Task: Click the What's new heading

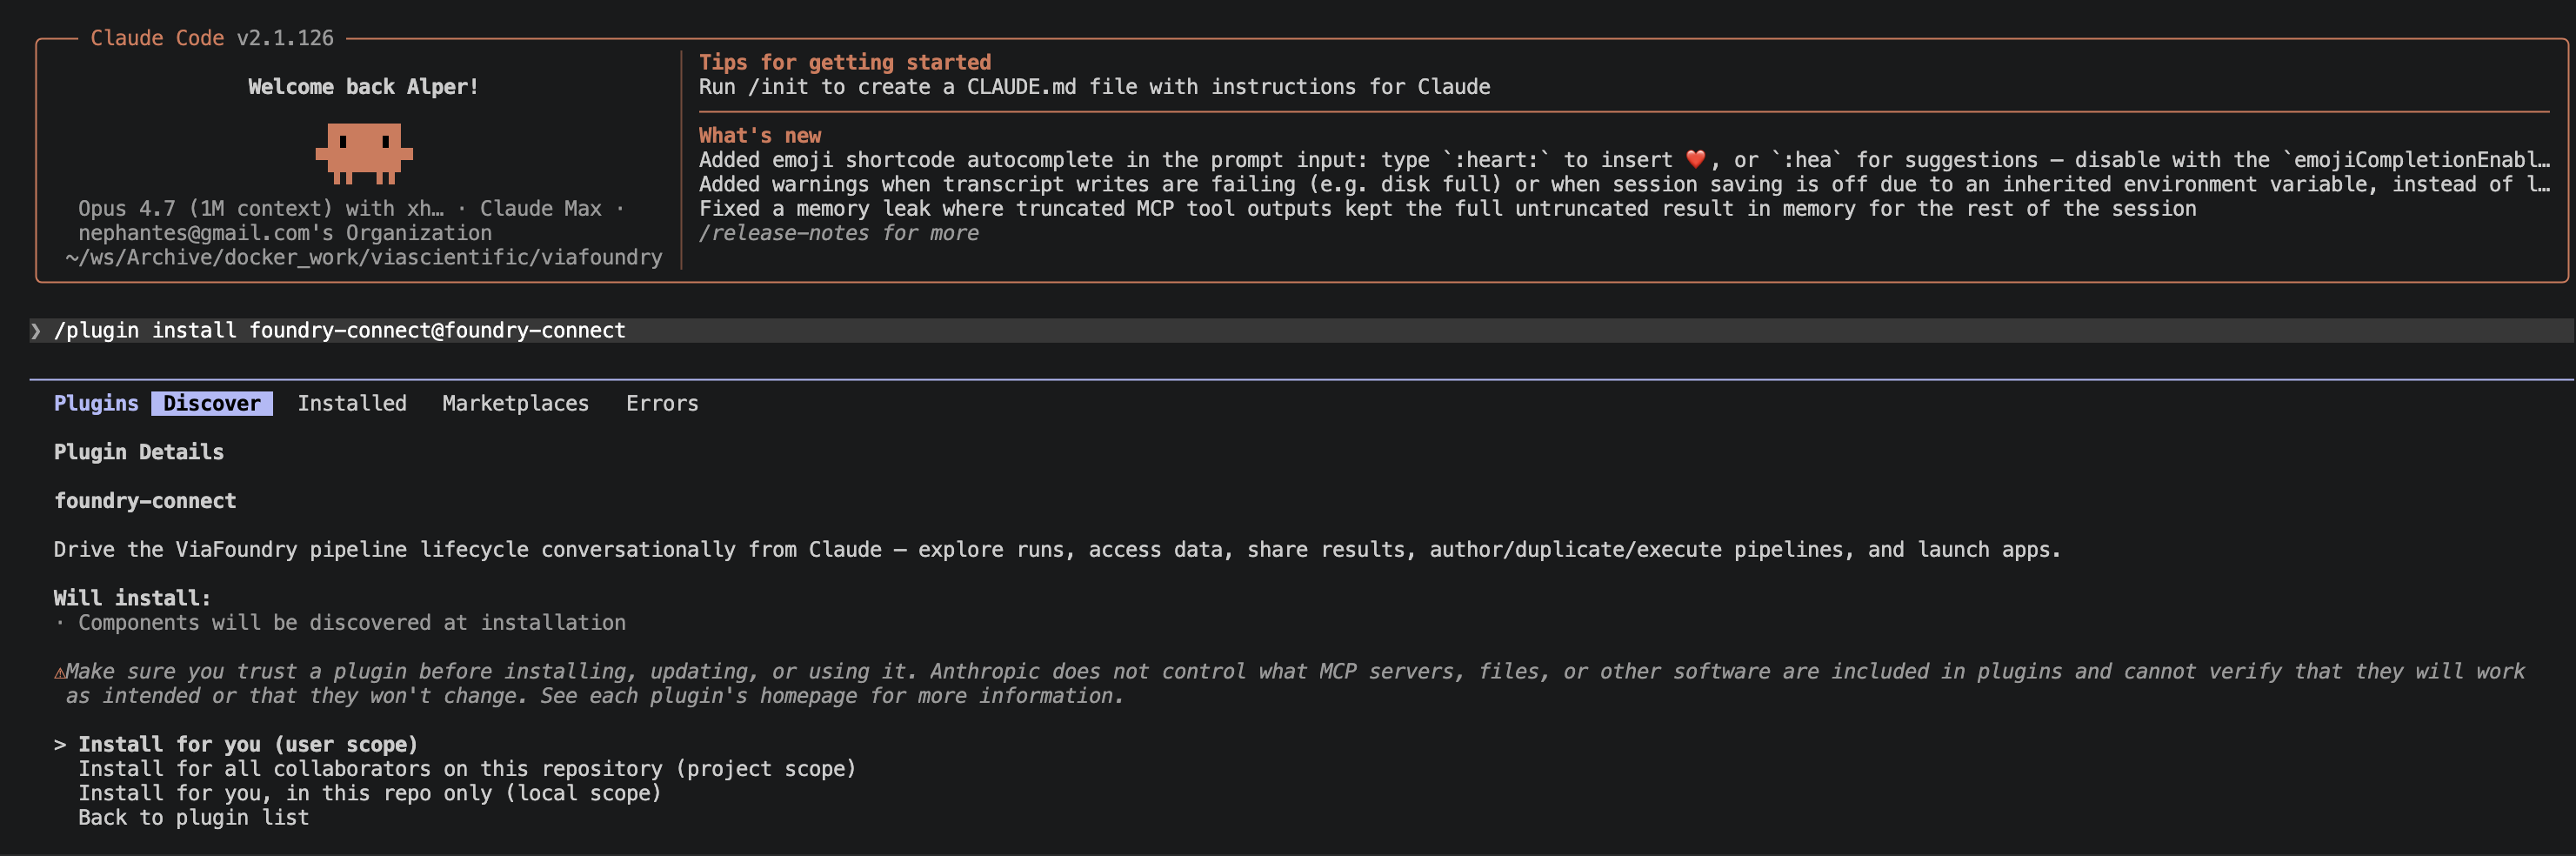Action: tap(760, 135)
